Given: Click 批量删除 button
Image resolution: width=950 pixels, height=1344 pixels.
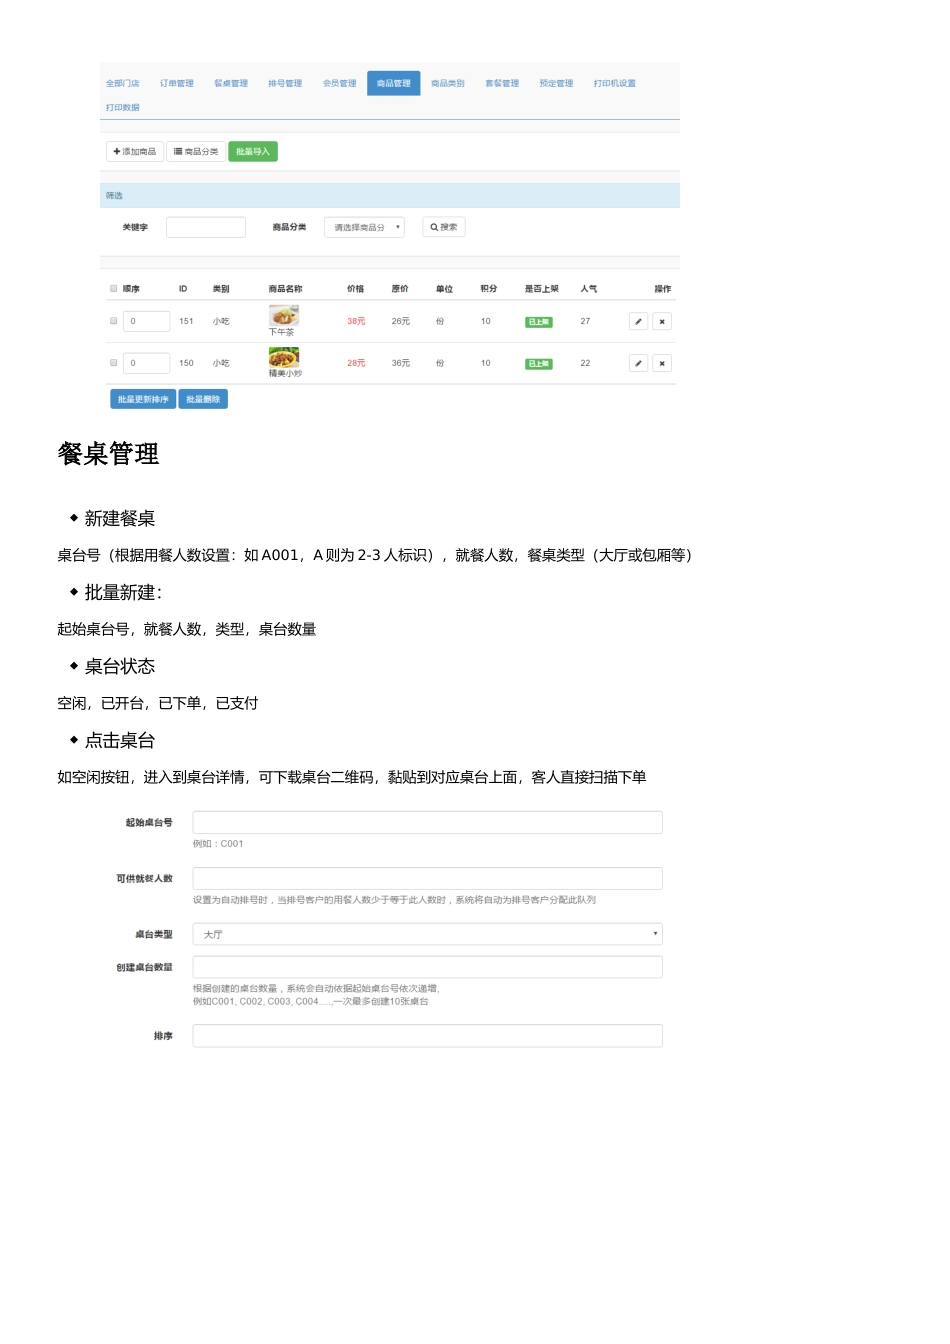Looking at the screenshot, I should tap(203, 399).
